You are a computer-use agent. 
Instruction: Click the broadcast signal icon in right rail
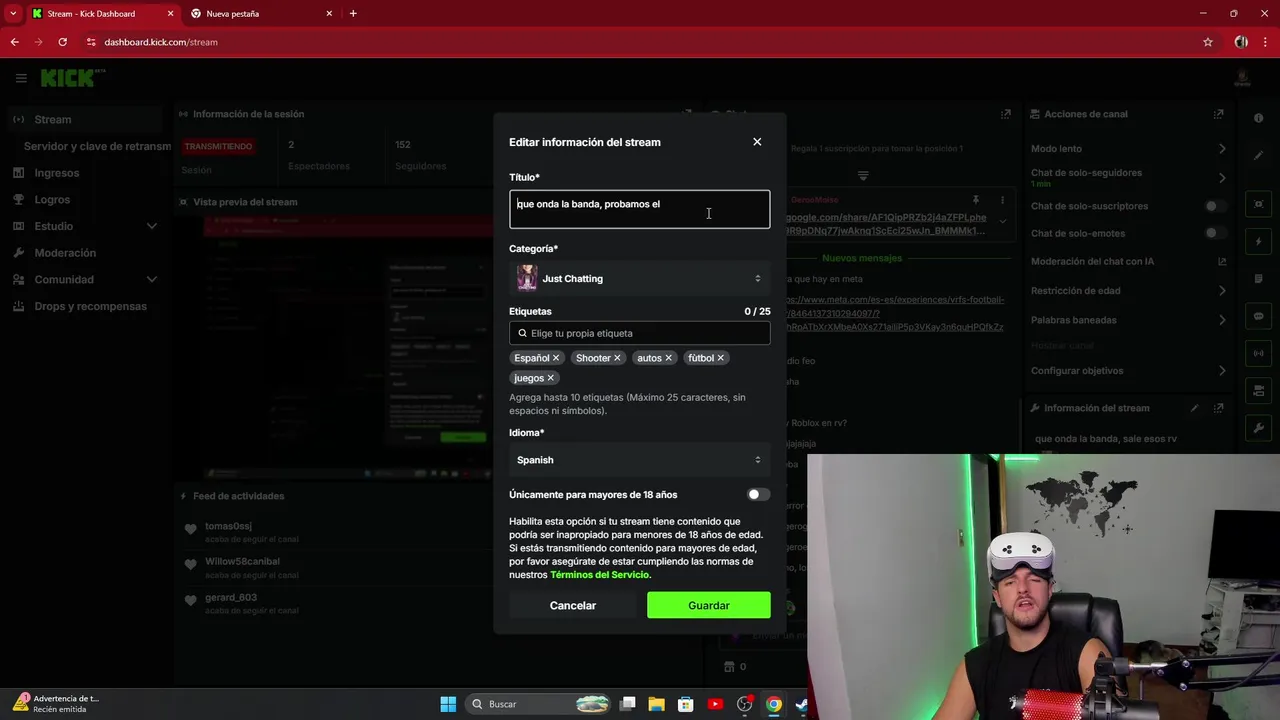pyautogui.click(x=1258, y=353)
